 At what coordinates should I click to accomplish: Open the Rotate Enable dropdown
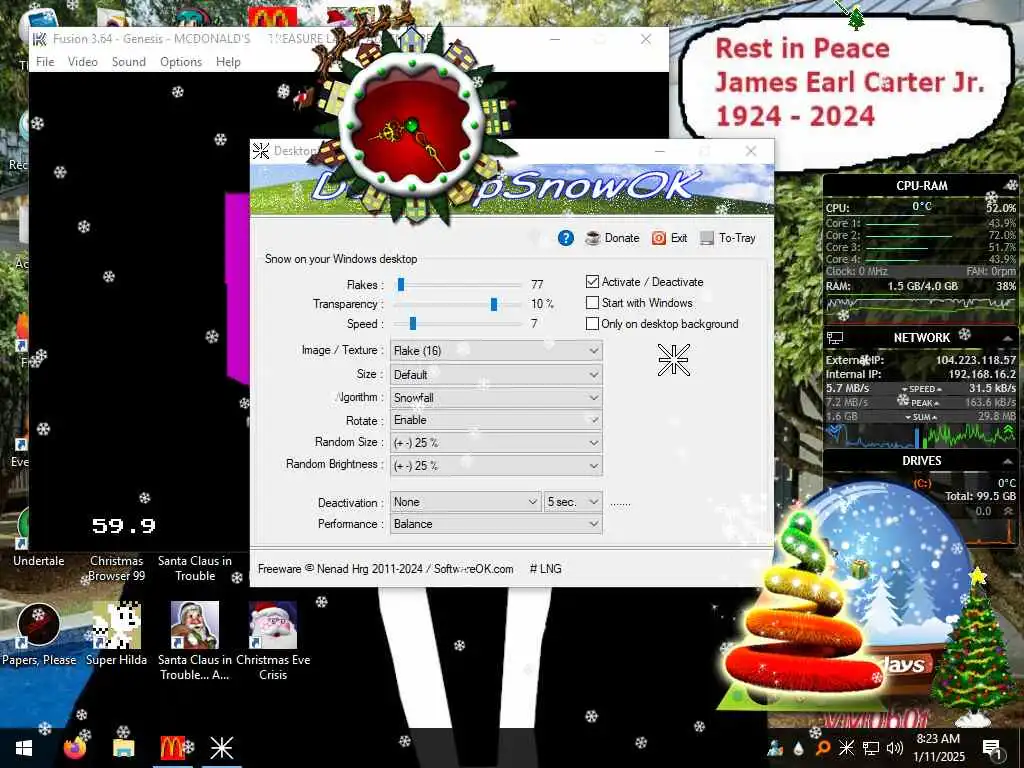click(496, 420)
